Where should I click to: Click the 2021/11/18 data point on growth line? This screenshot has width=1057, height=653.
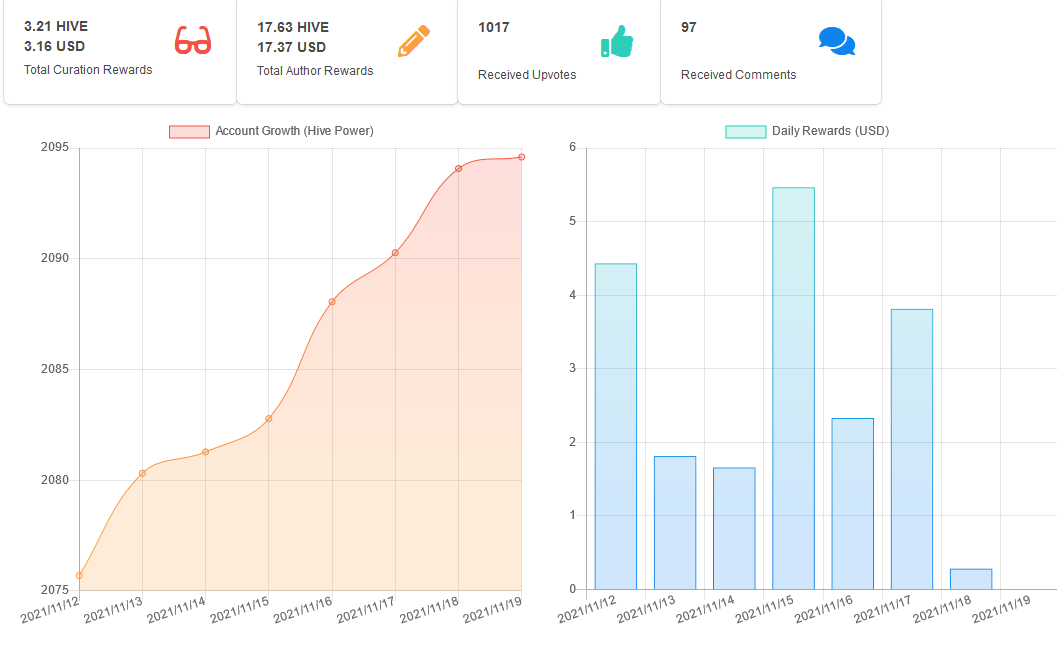pos(458,168)
